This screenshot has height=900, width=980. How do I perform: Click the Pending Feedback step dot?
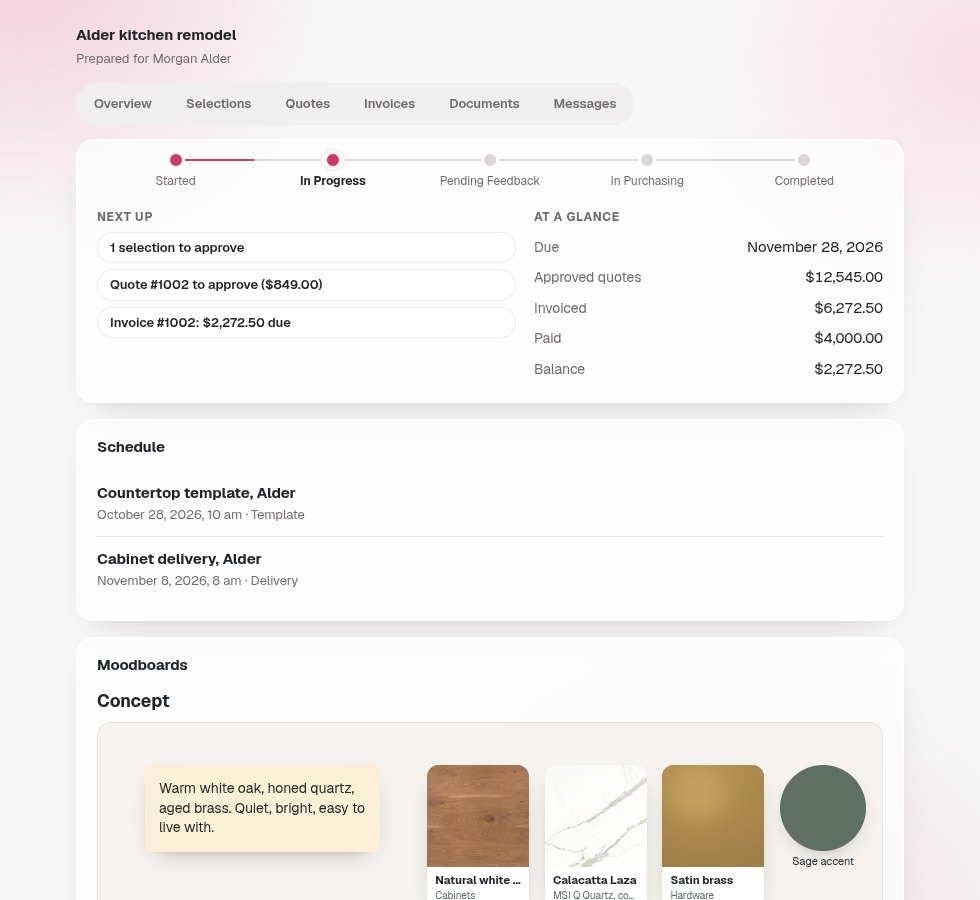point(490,160)
